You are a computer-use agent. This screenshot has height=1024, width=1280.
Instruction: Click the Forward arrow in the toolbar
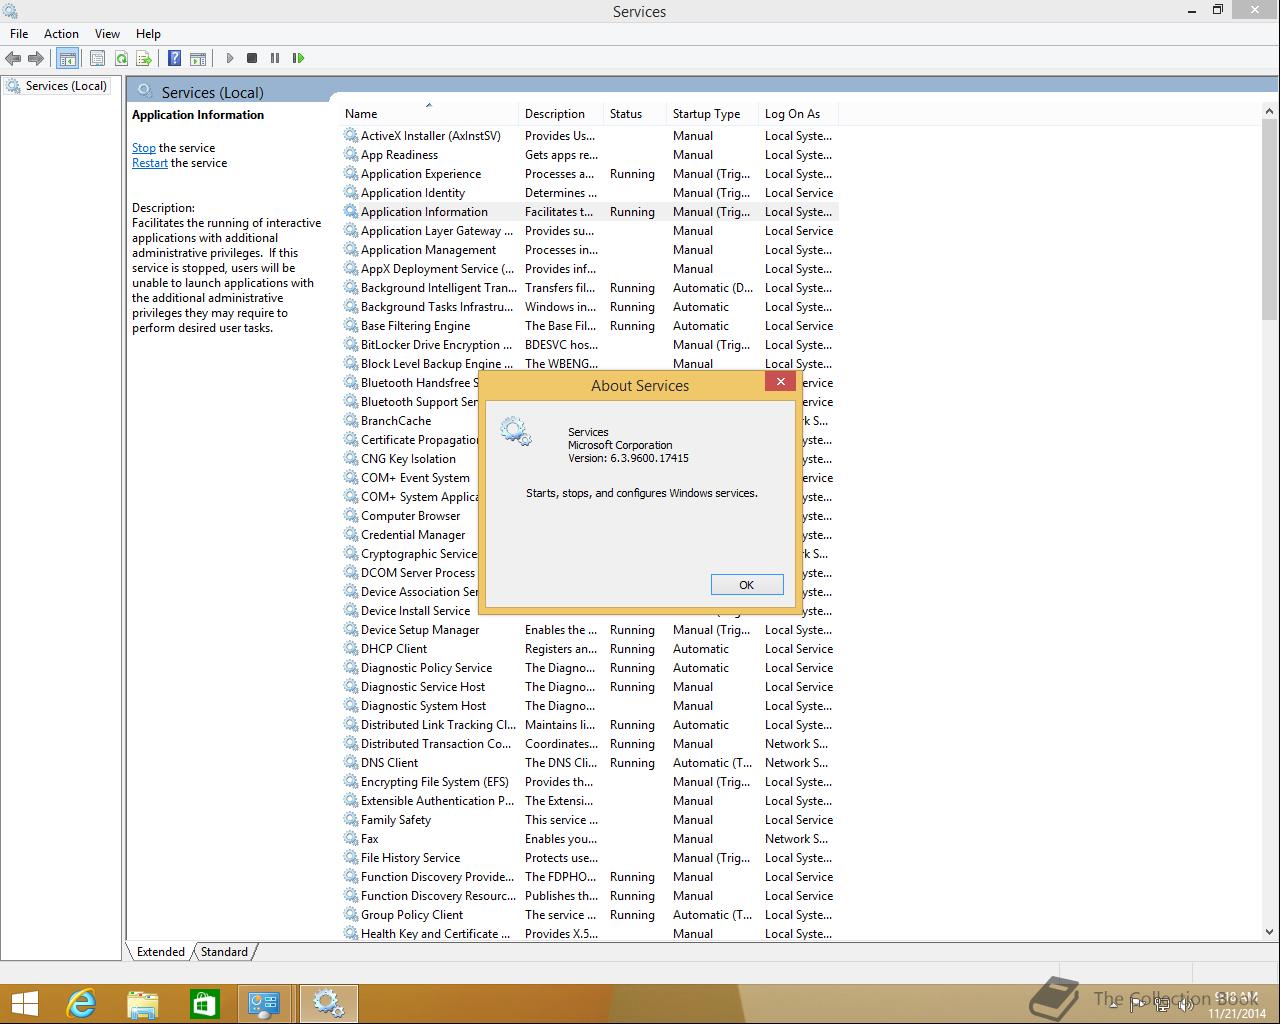click(x=36, y=58)
